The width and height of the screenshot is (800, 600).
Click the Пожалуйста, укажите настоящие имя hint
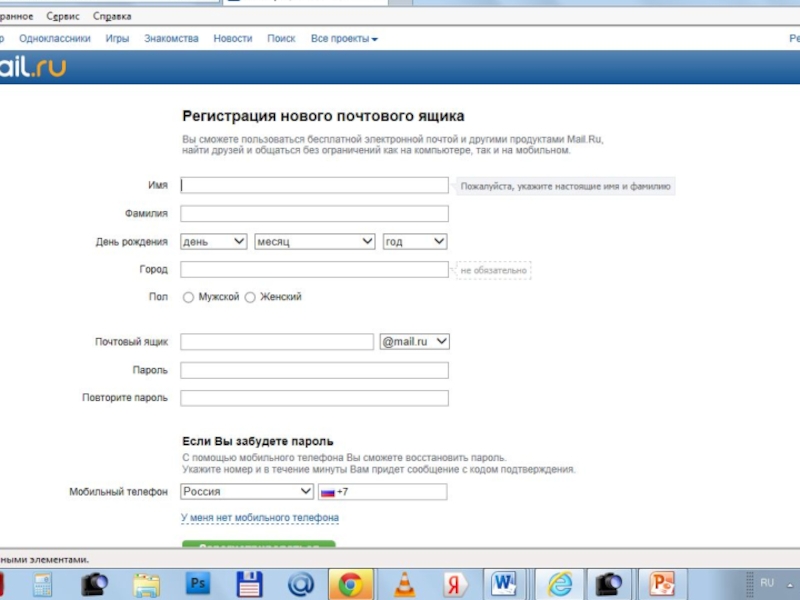pos(565,186)
